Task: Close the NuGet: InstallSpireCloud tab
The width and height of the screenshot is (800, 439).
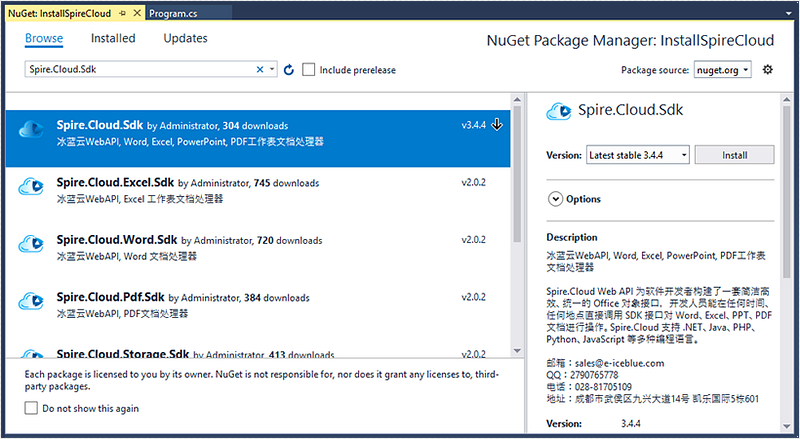Action: [x=137, y=13]
